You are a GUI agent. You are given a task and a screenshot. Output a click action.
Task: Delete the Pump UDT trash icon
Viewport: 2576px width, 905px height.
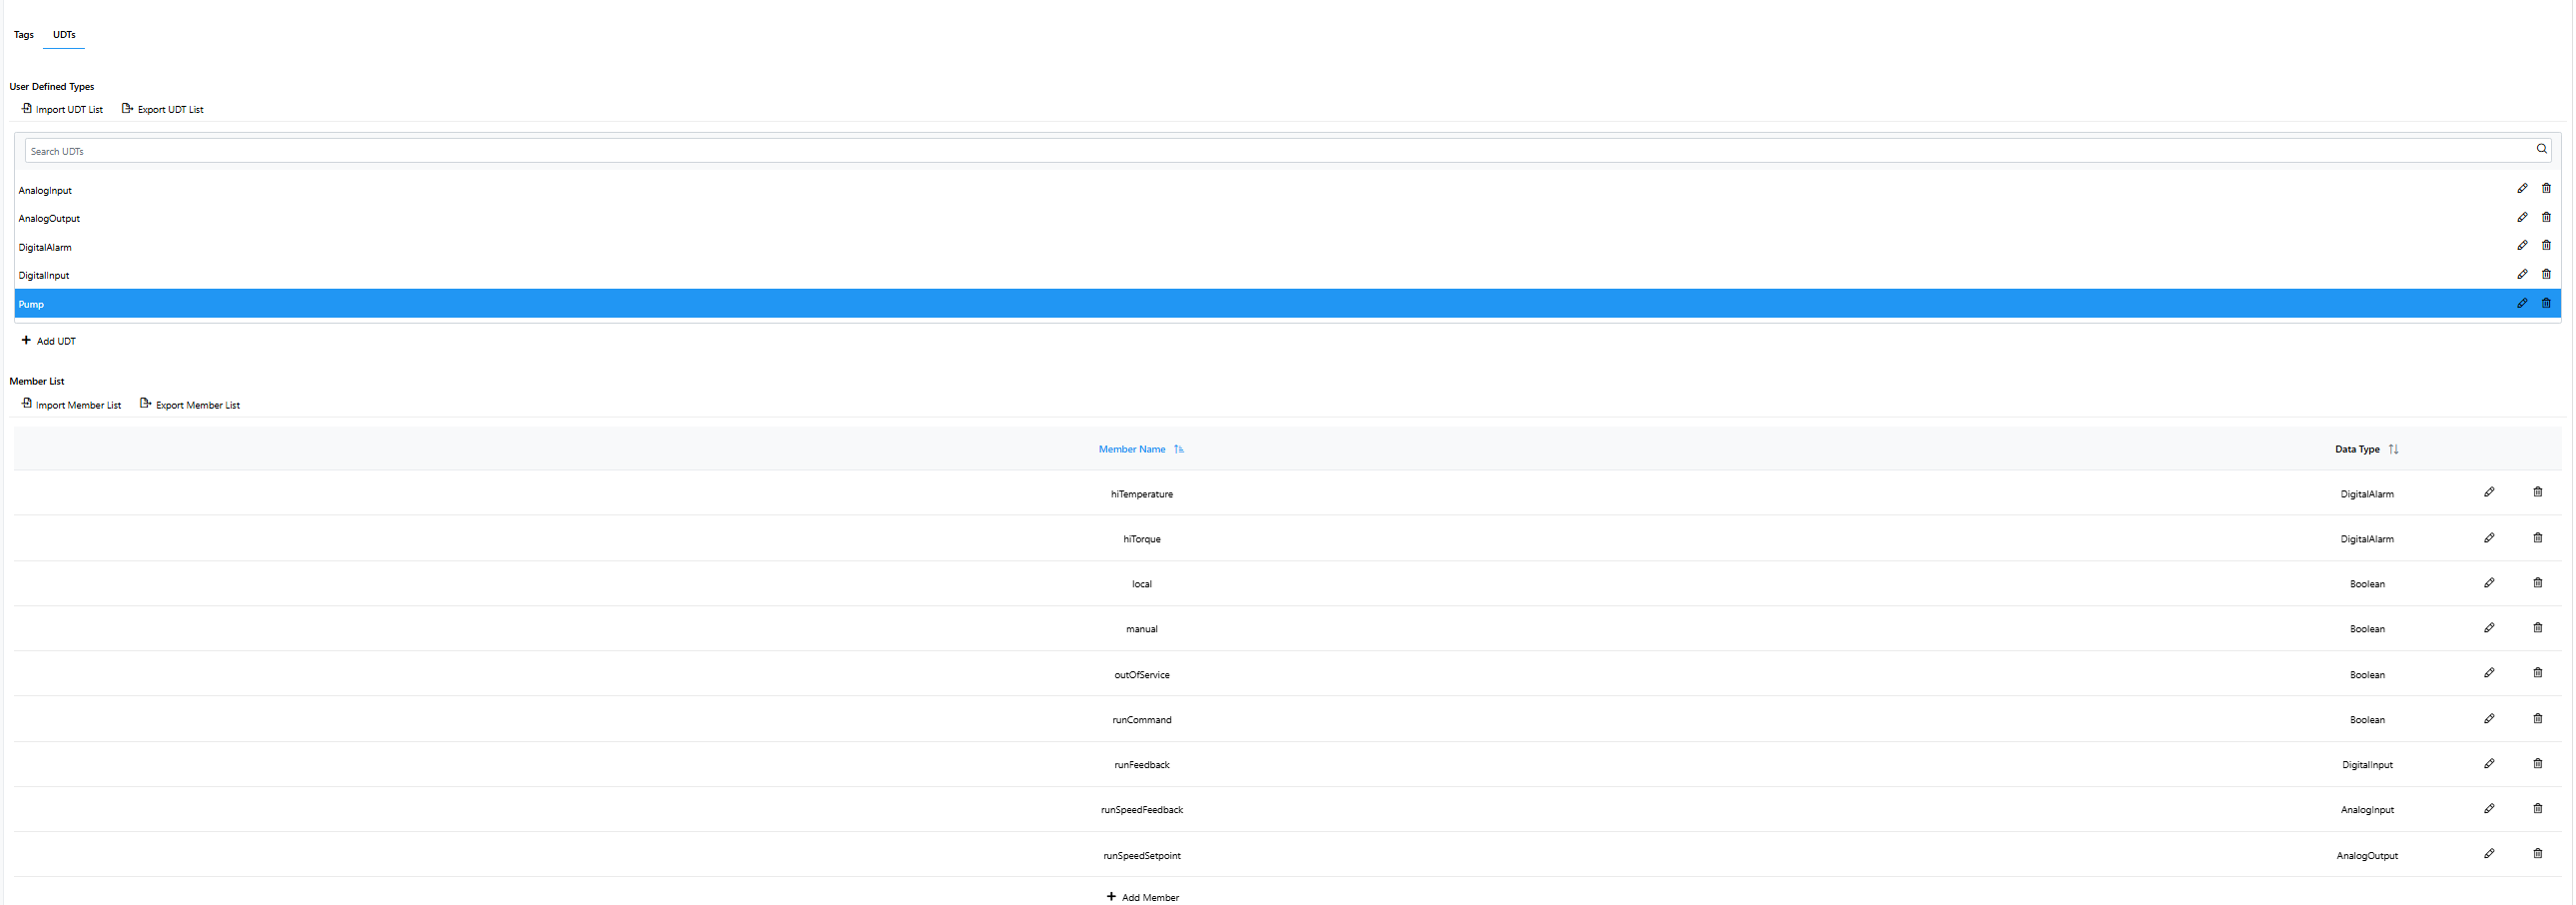point(2546,303)
